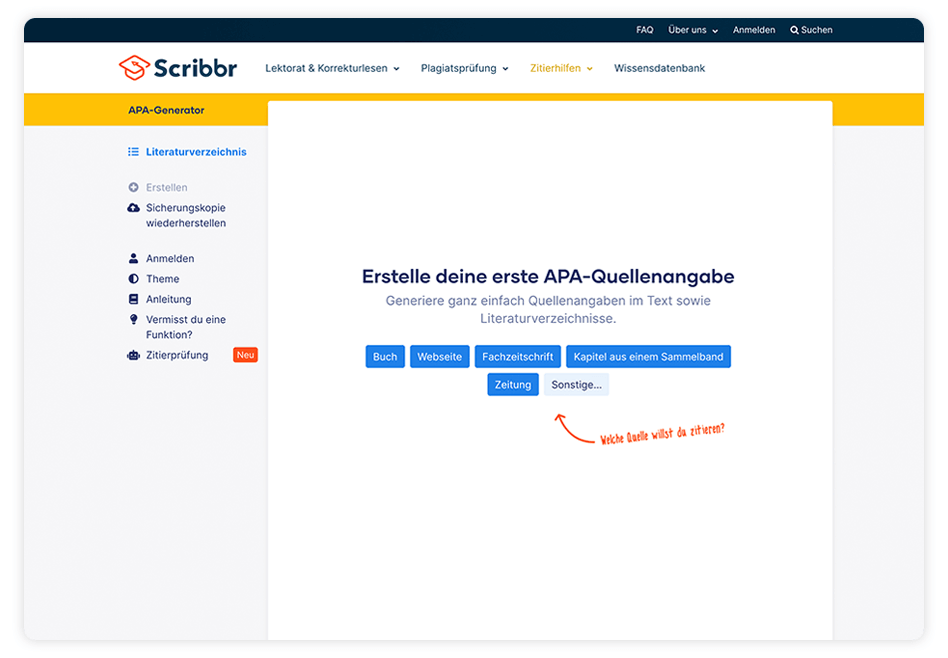Select the Zitierprüfung robot icon
Screen dimensions: 948x658
[135, 355]
